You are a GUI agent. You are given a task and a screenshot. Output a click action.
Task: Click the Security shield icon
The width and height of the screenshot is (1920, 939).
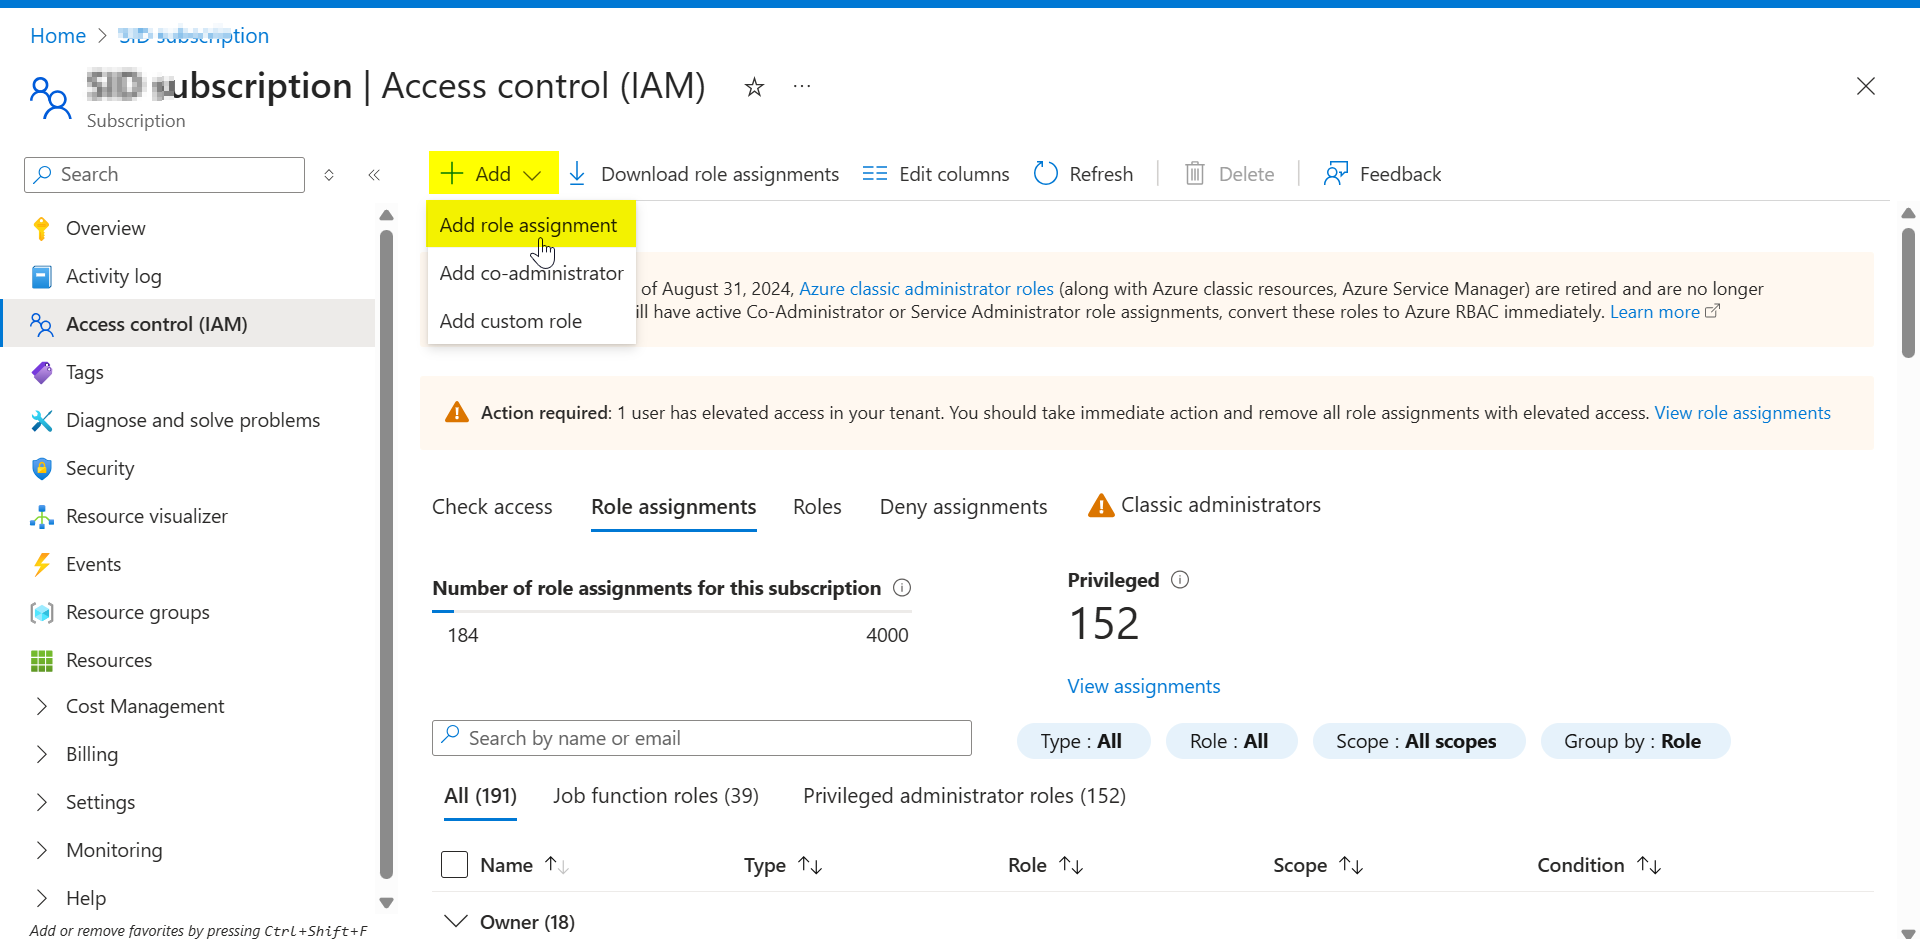click(41, 468)
